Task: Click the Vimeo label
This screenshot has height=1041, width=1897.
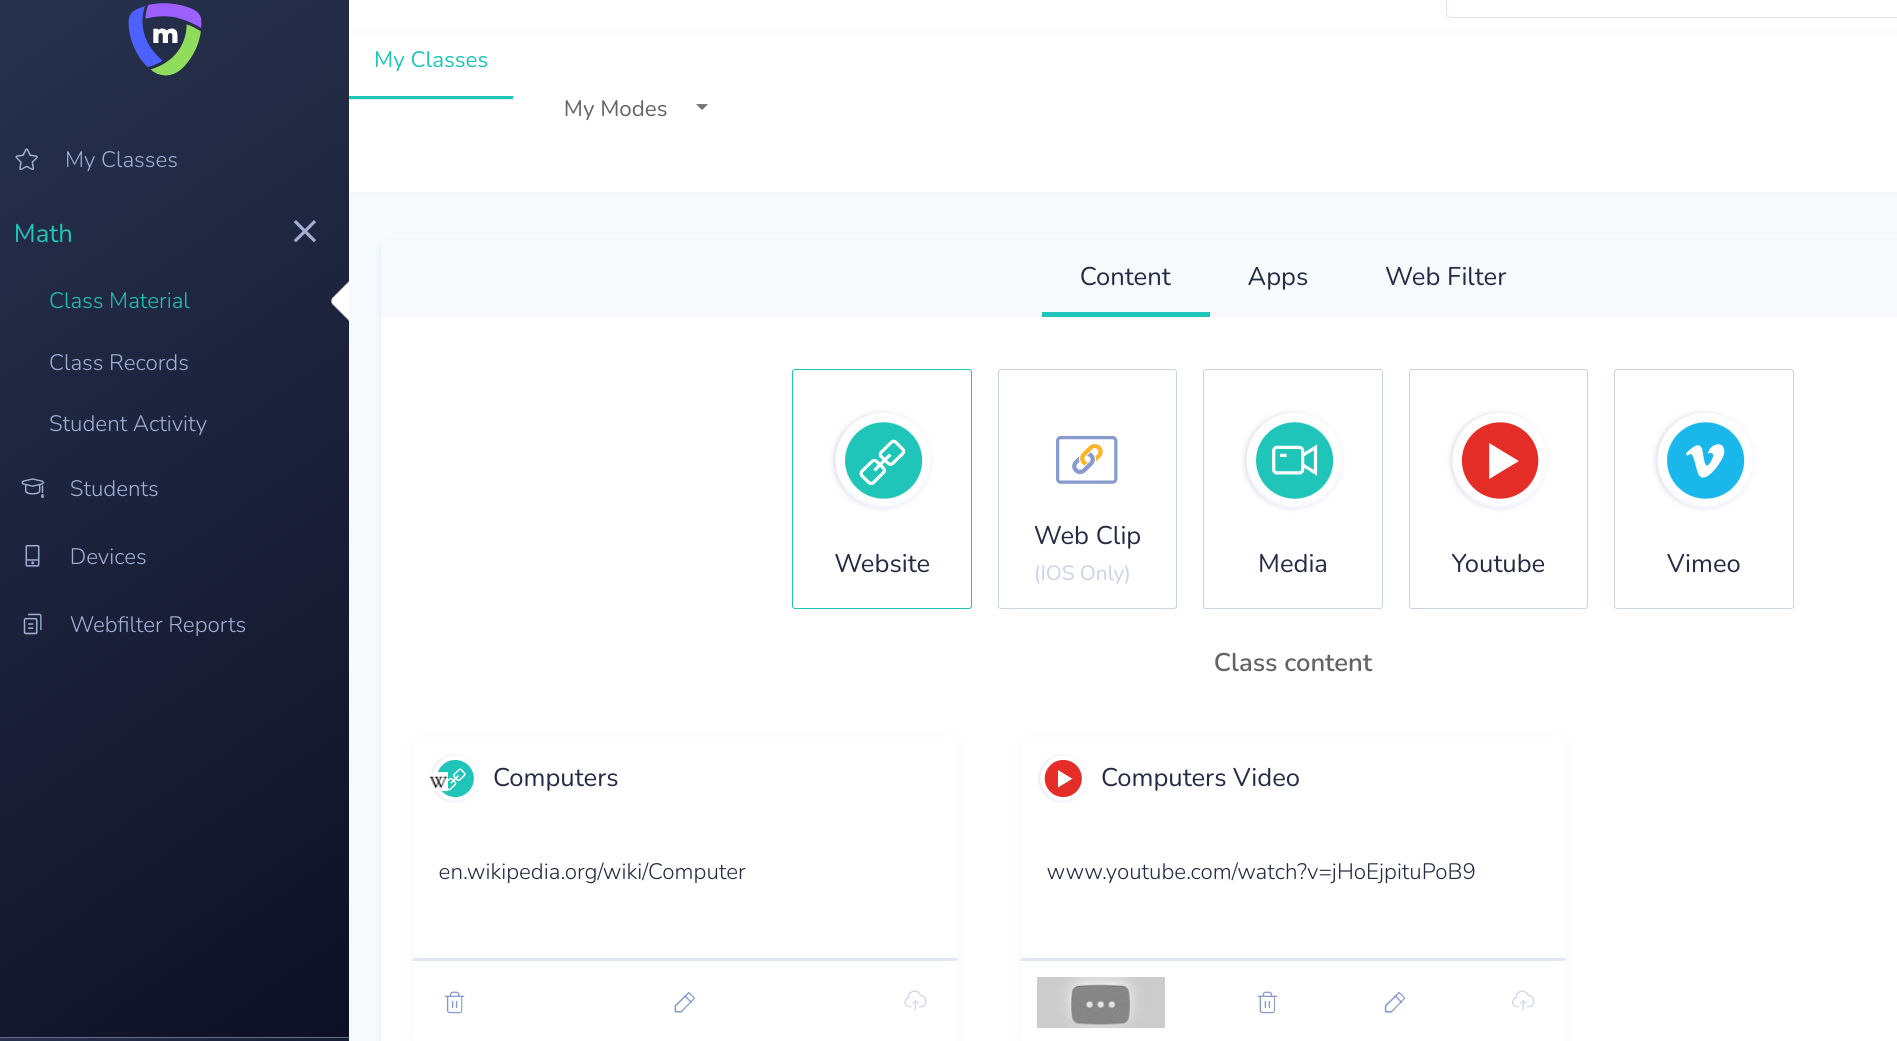Action: 1704,564
